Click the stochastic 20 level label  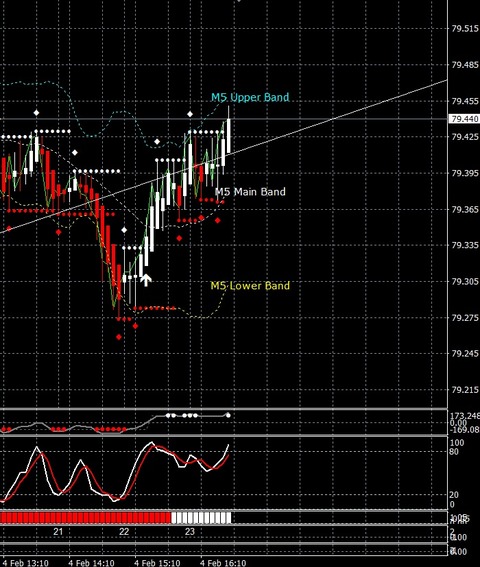pyautogui.click(x=454, y=494)
